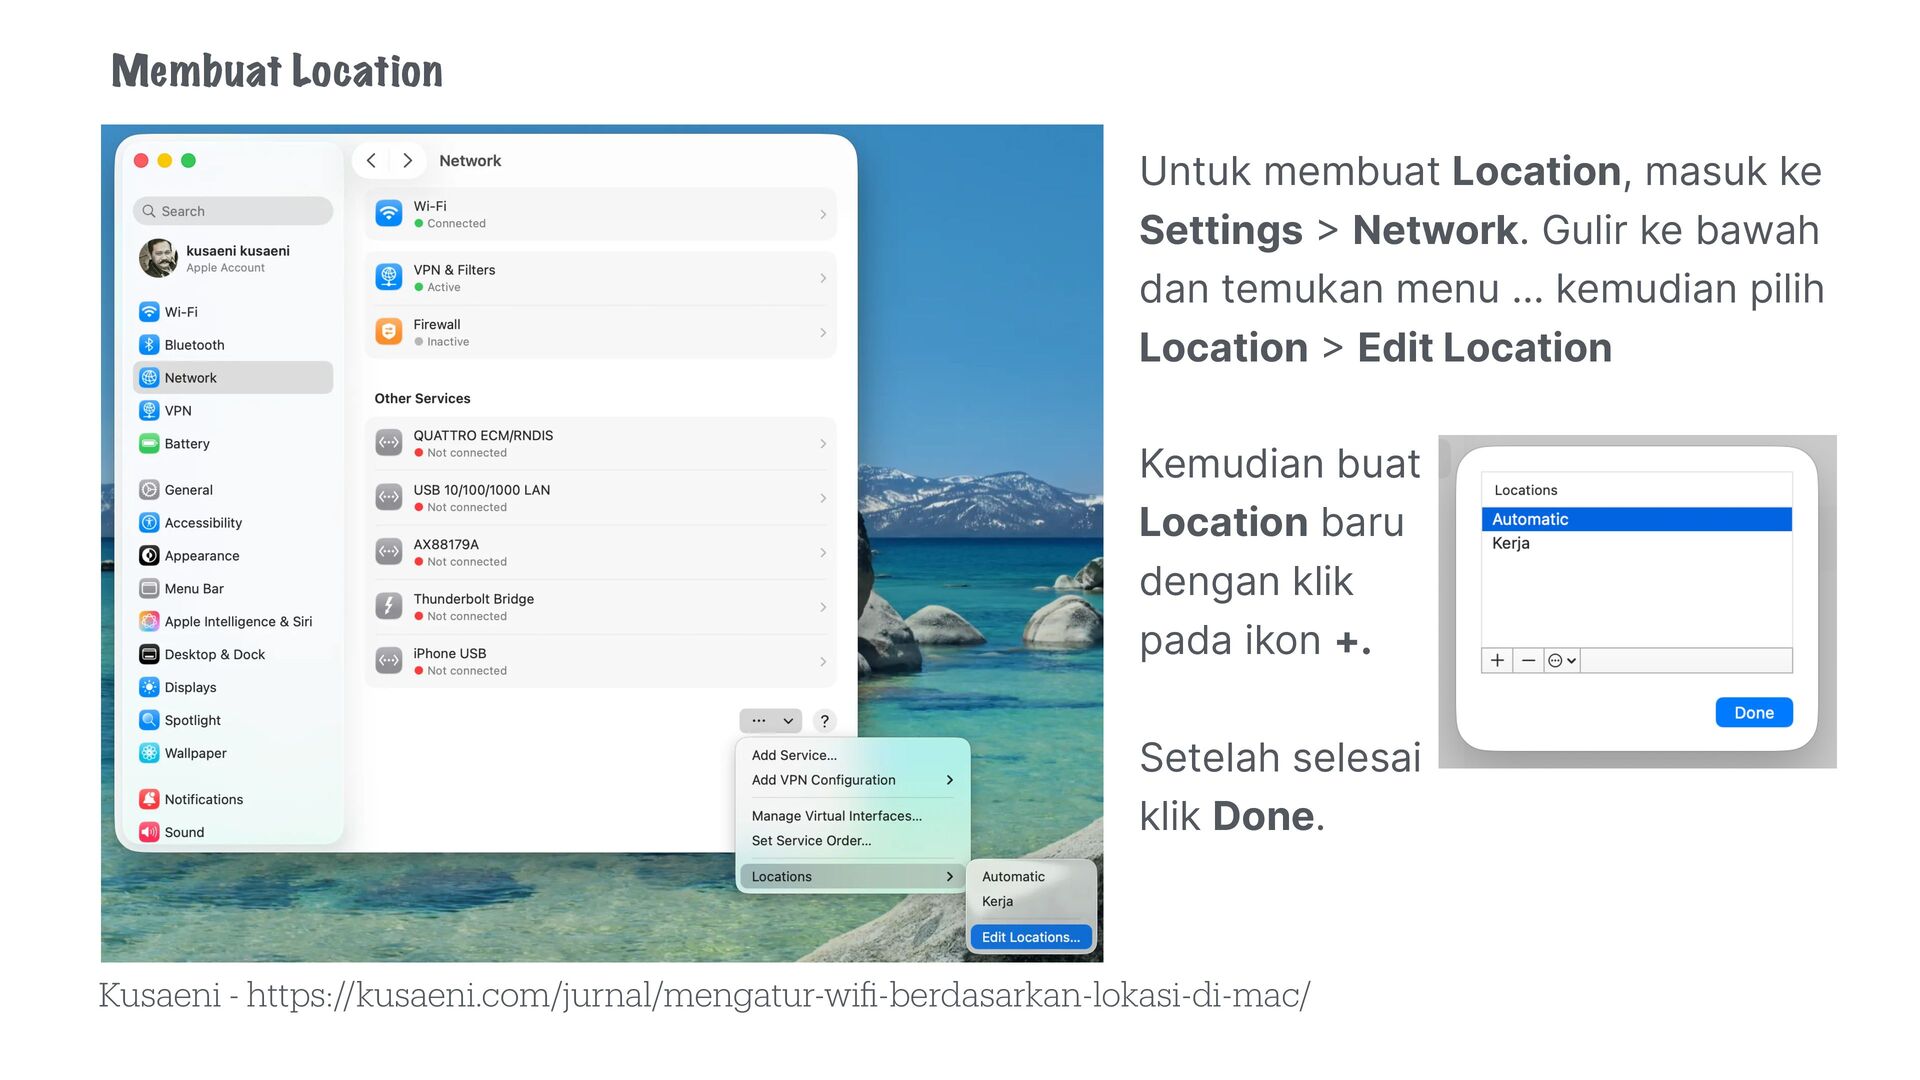Click the Done button
The height and width of the screenshot is (1080, 1920).
(1753, 713)
